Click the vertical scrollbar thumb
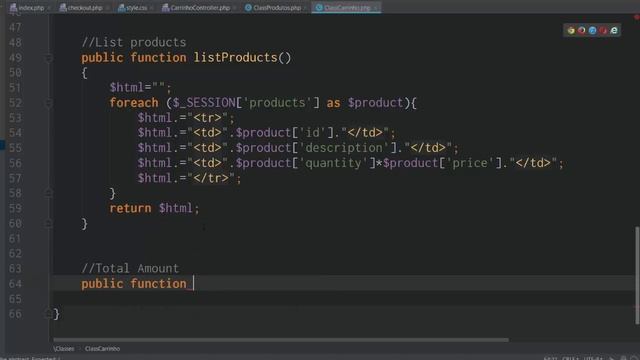Screen dimensions: 640x360 click(637, 276)
